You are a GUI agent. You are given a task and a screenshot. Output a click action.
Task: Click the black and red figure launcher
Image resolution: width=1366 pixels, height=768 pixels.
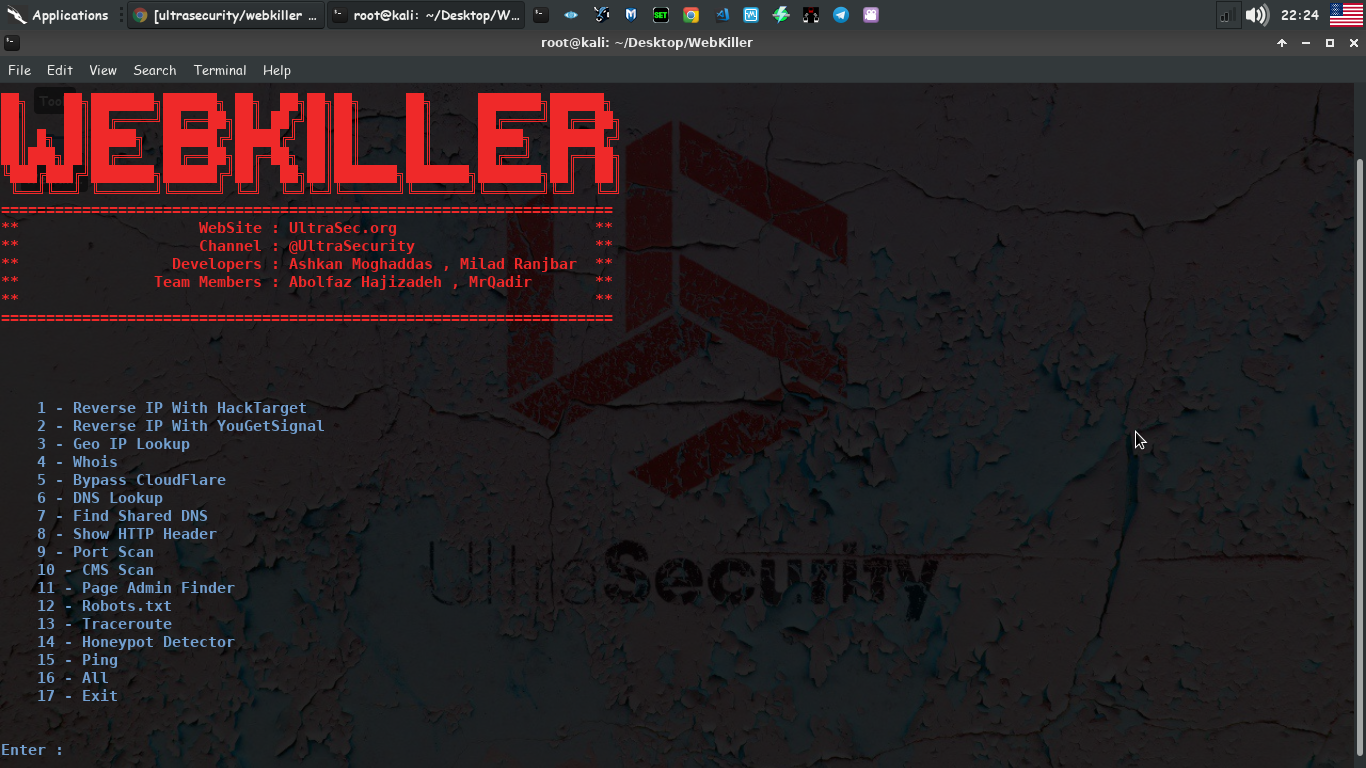[x=811, y=15]
